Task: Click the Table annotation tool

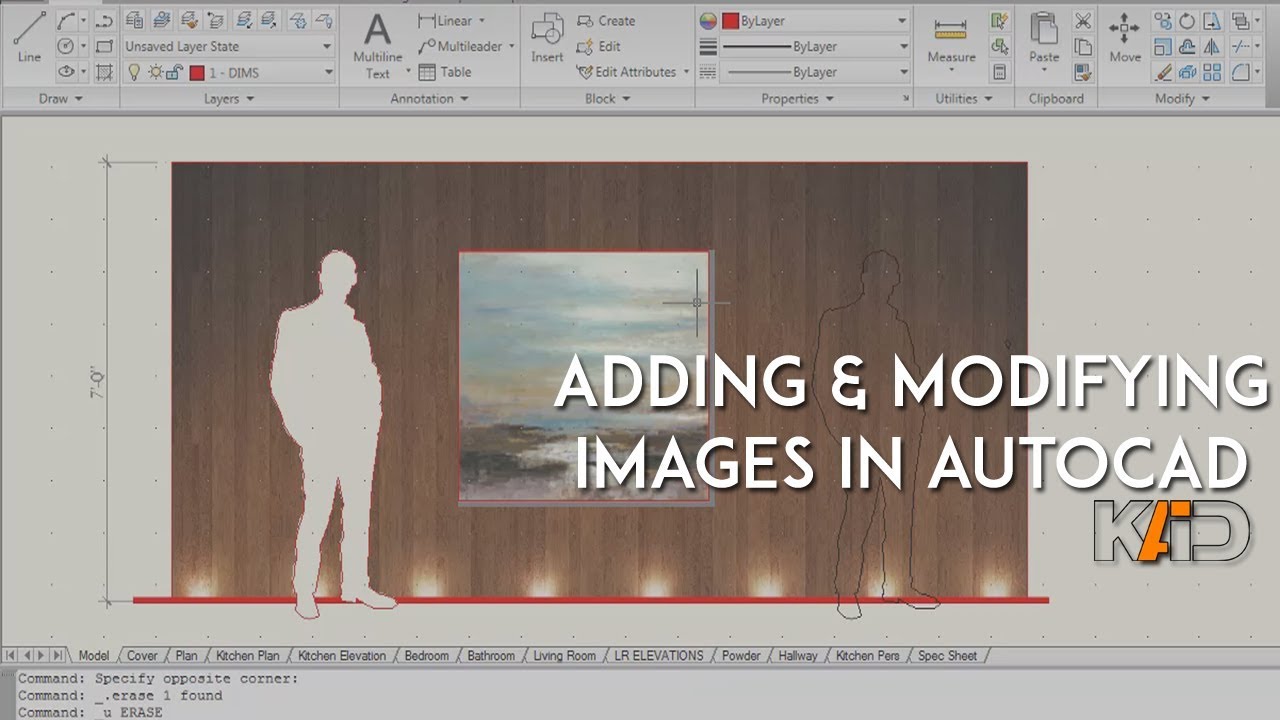Action: point(445,72)
